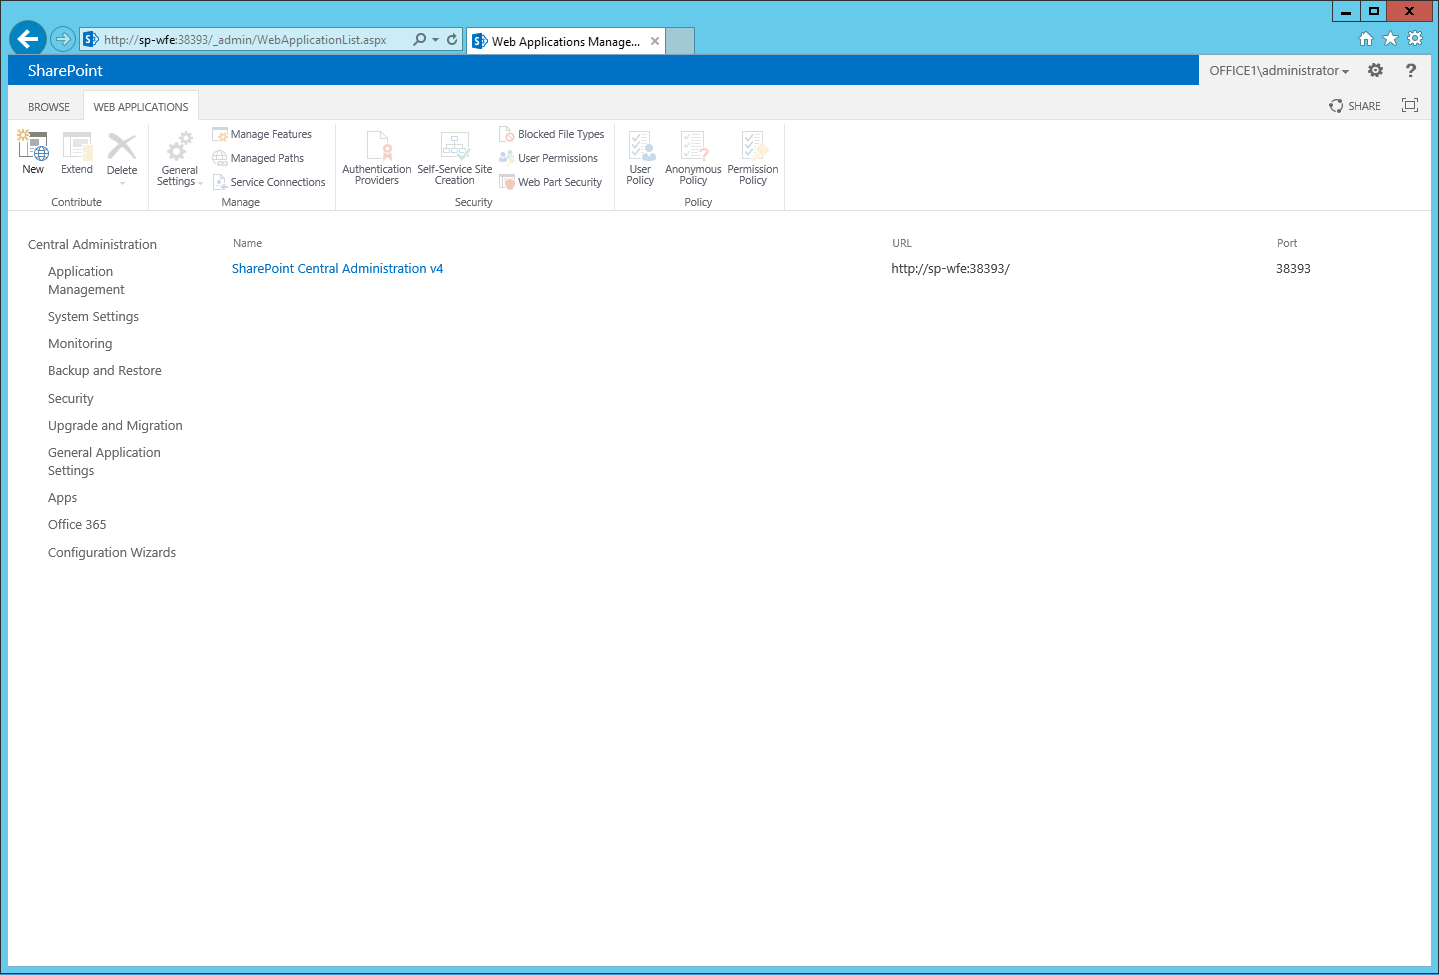Click the SharePoint help question mark

pyautogui.click(x=1411, y=70)
